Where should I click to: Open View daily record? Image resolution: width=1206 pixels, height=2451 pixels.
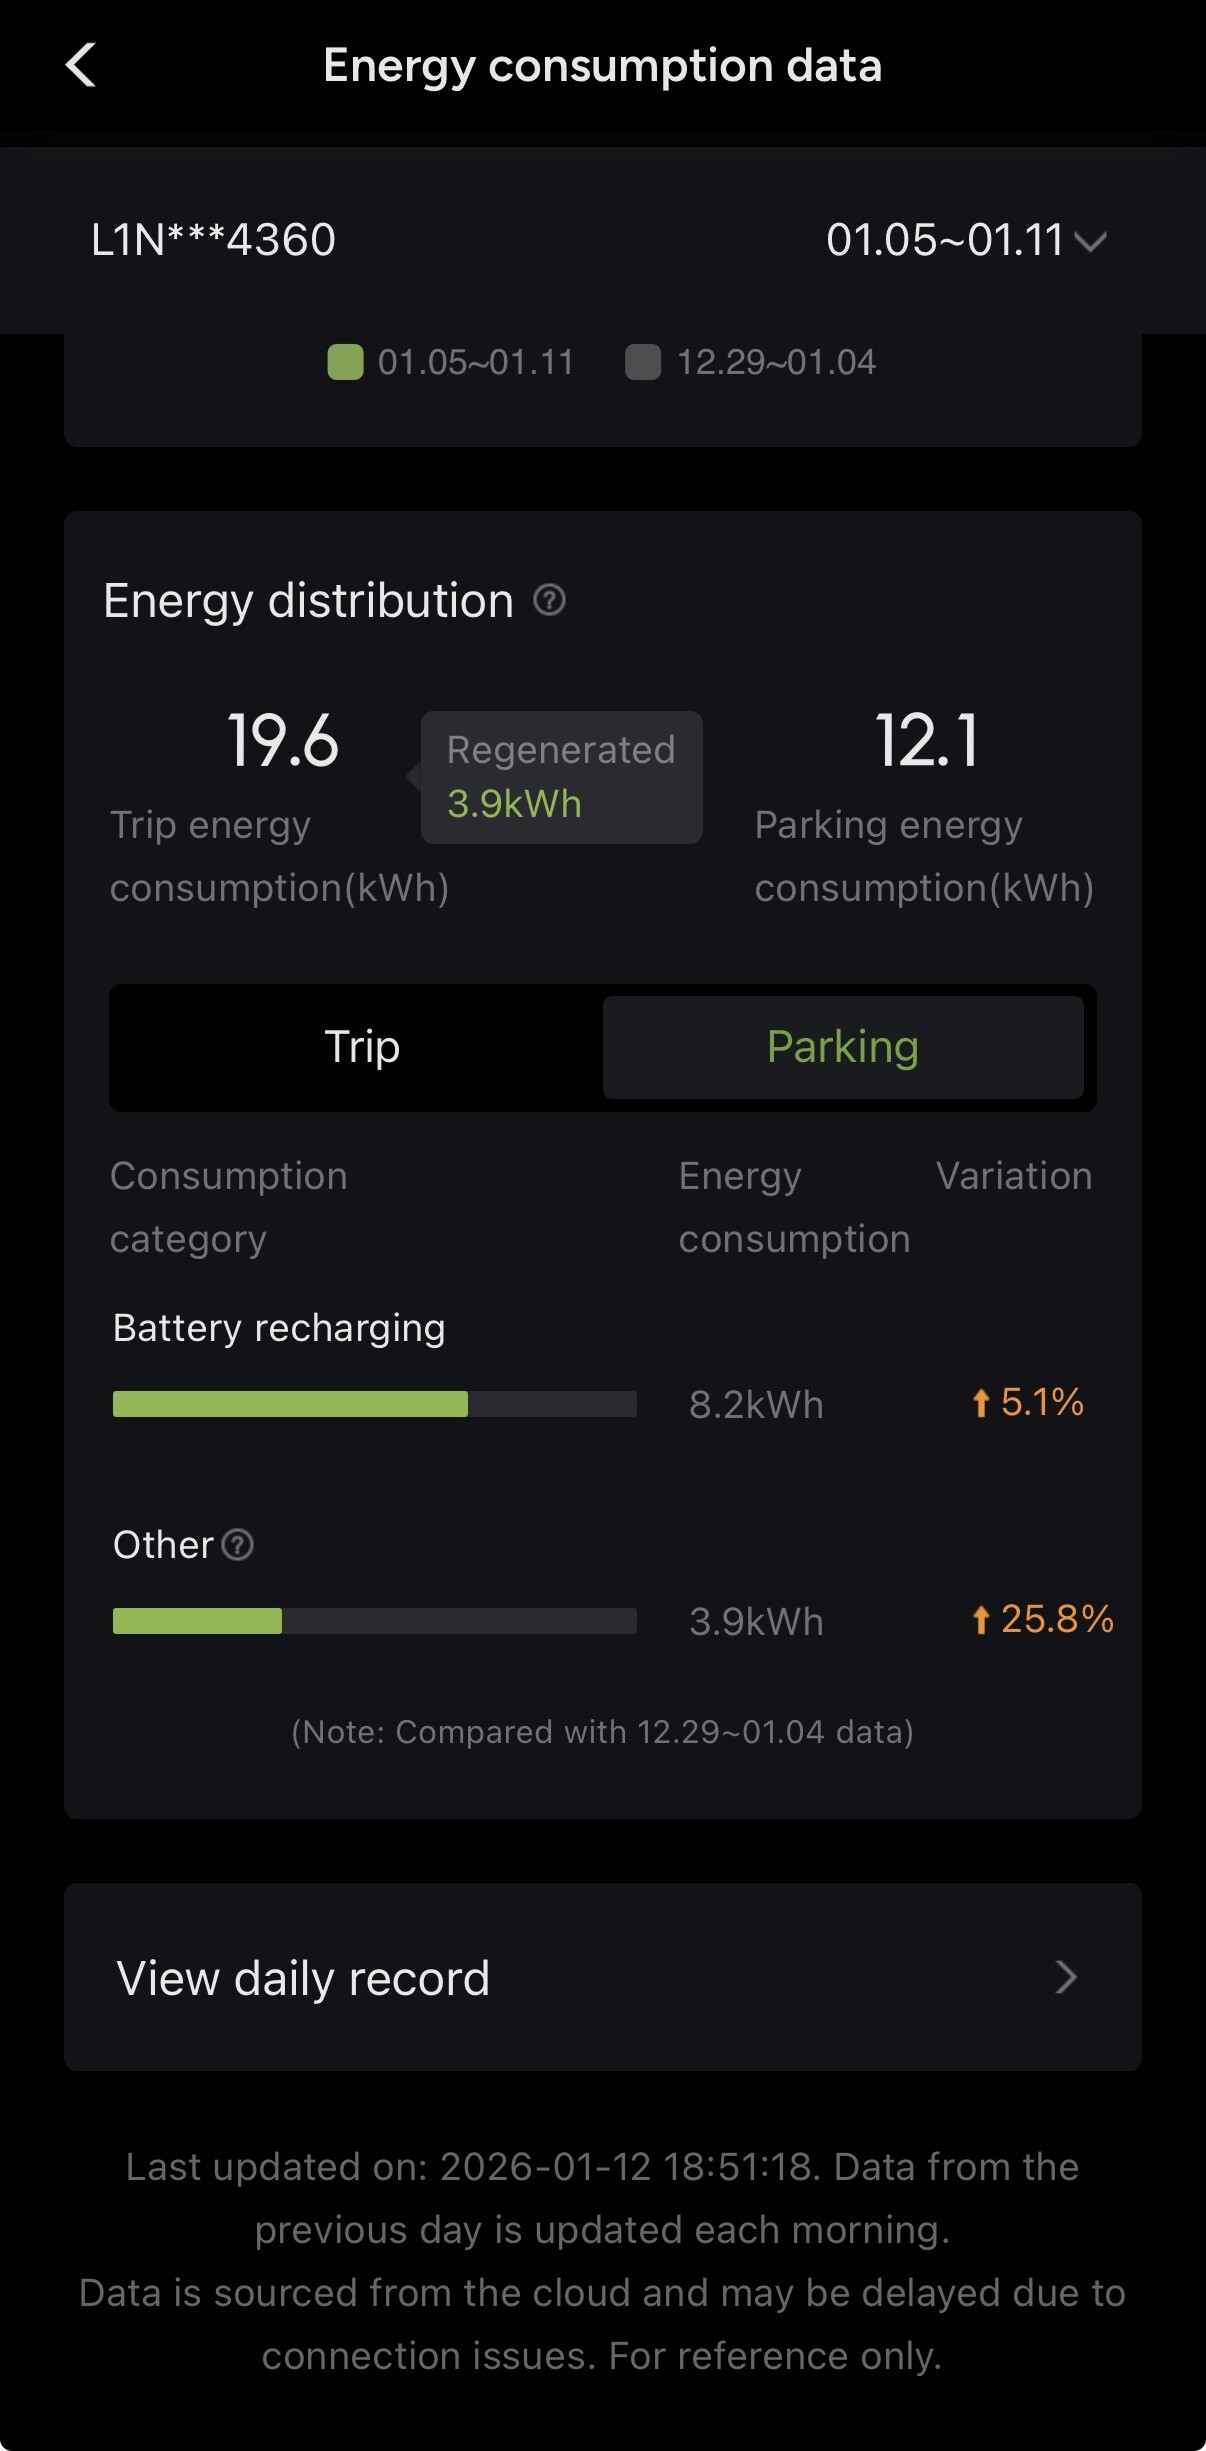click(302, 1978)
